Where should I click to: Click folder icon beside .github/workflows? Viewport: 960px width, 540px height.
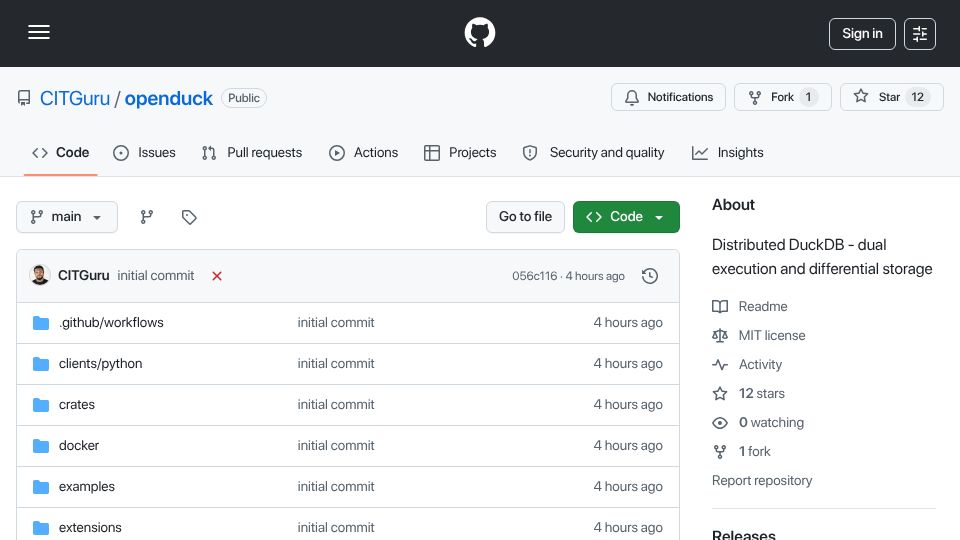pos(41,323)
